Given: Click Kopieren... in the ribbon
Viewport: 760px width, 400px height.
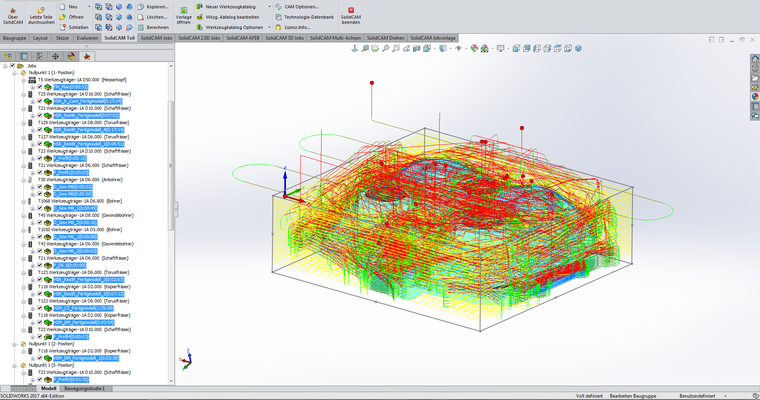Looking at the screenshot, I should [153, 7].
